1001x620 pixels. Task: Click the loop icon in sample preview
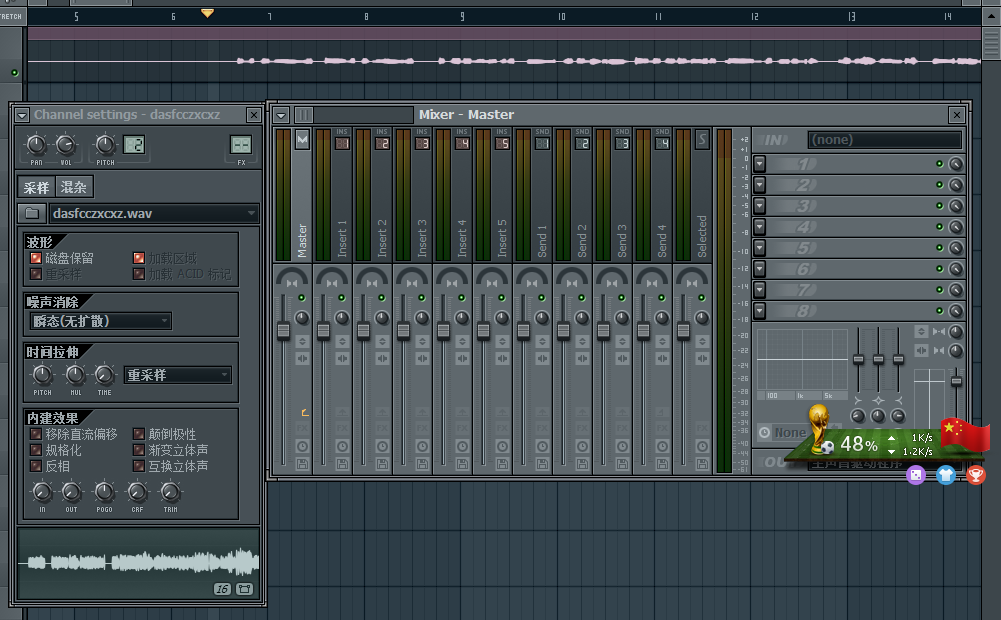[245, 589]
